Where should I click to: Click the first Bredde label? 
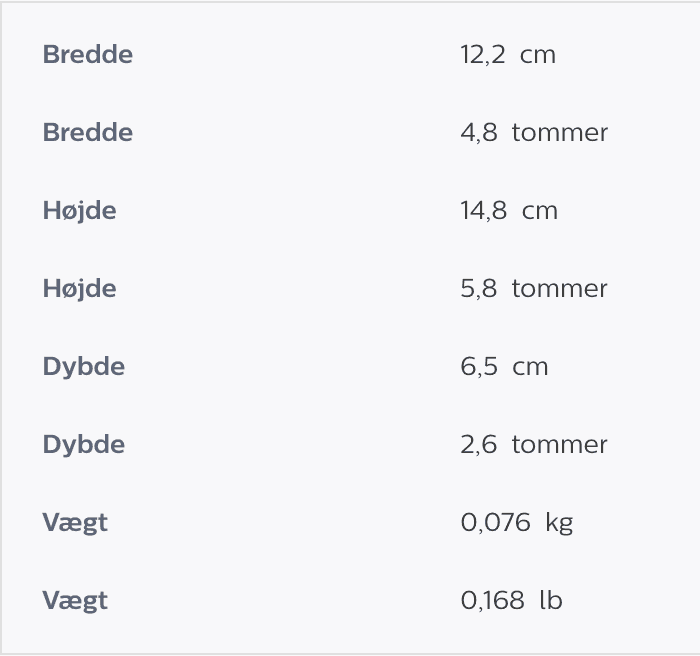88,54
